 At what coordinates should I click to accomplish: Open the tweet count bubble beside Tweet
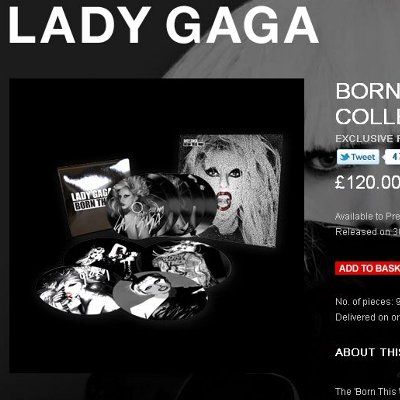point(392,157)
